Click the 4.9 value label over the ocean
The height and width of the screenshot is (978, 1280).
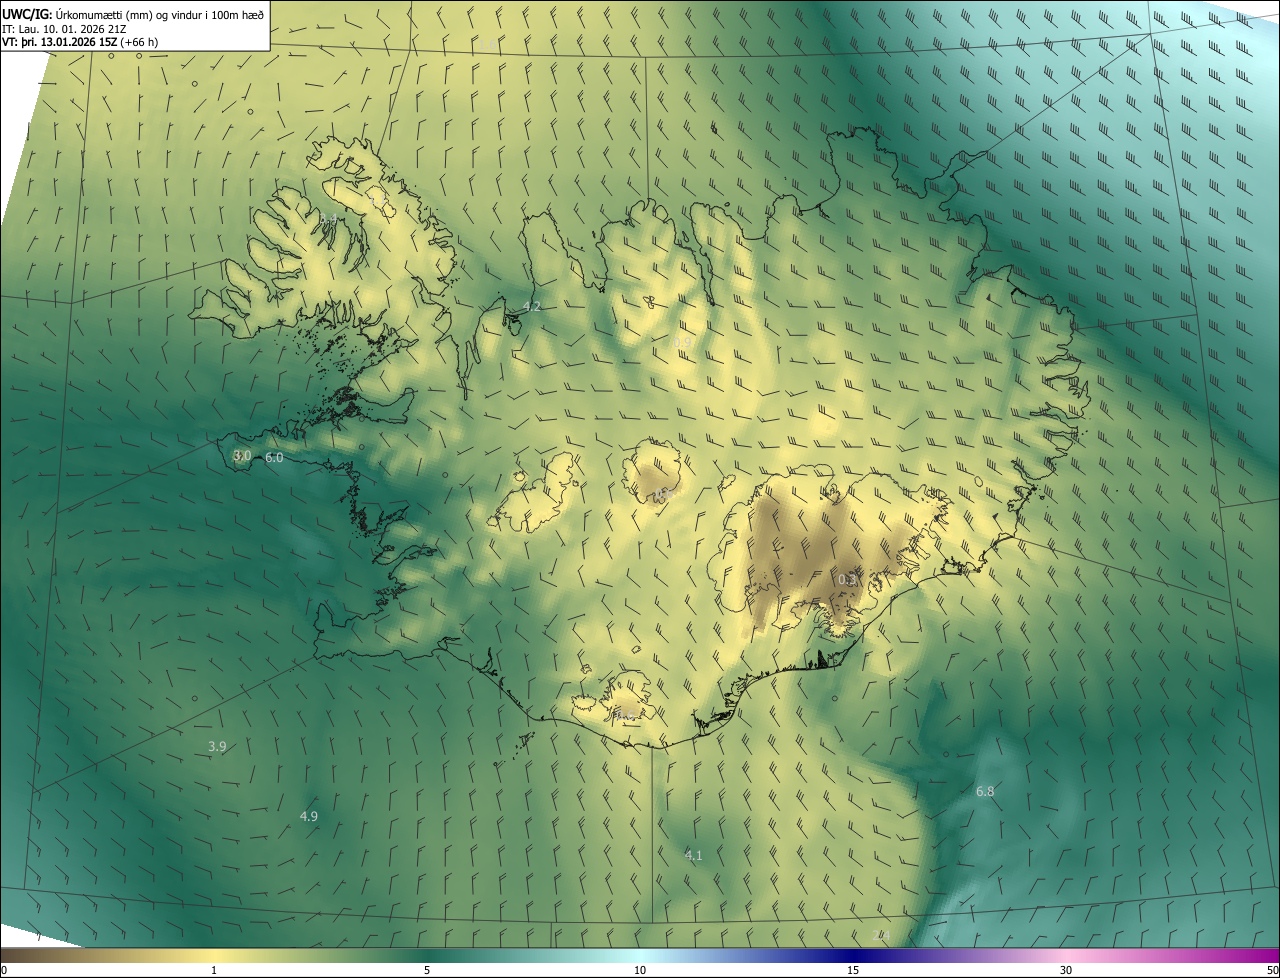coord(309,816)
